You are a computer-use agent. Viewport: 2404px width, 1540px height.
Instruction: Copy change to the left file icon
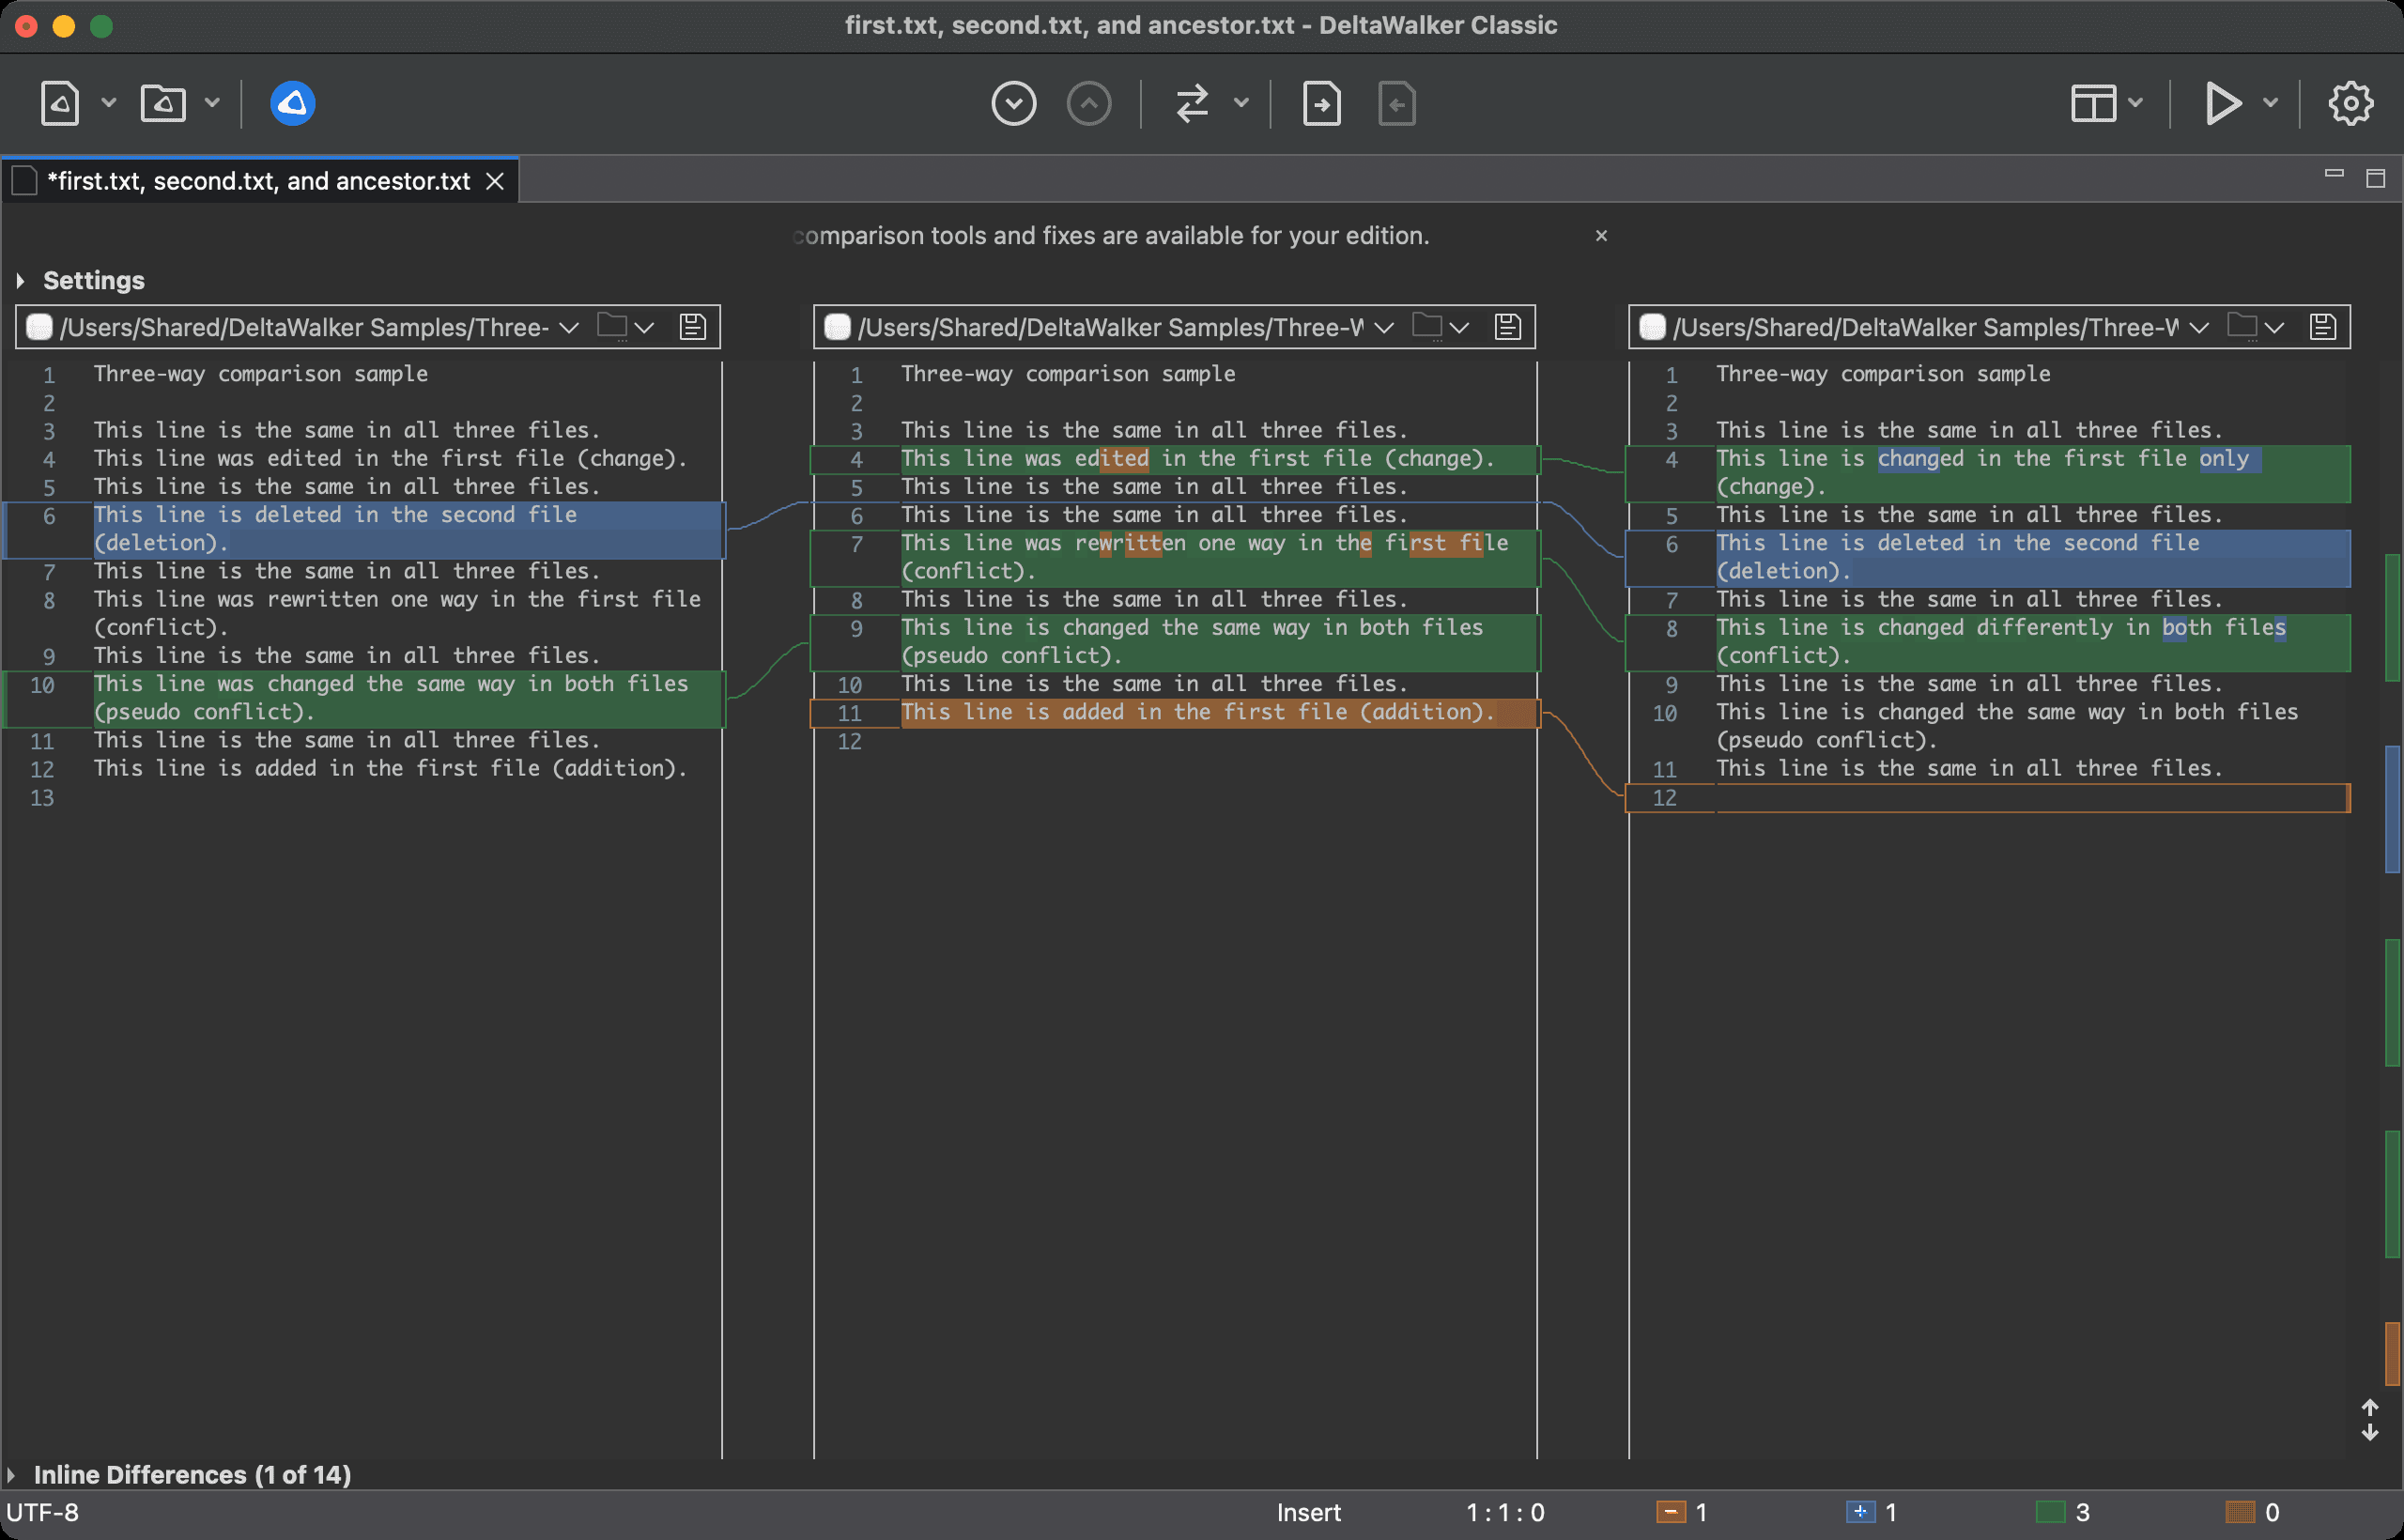click(1397, 103)
